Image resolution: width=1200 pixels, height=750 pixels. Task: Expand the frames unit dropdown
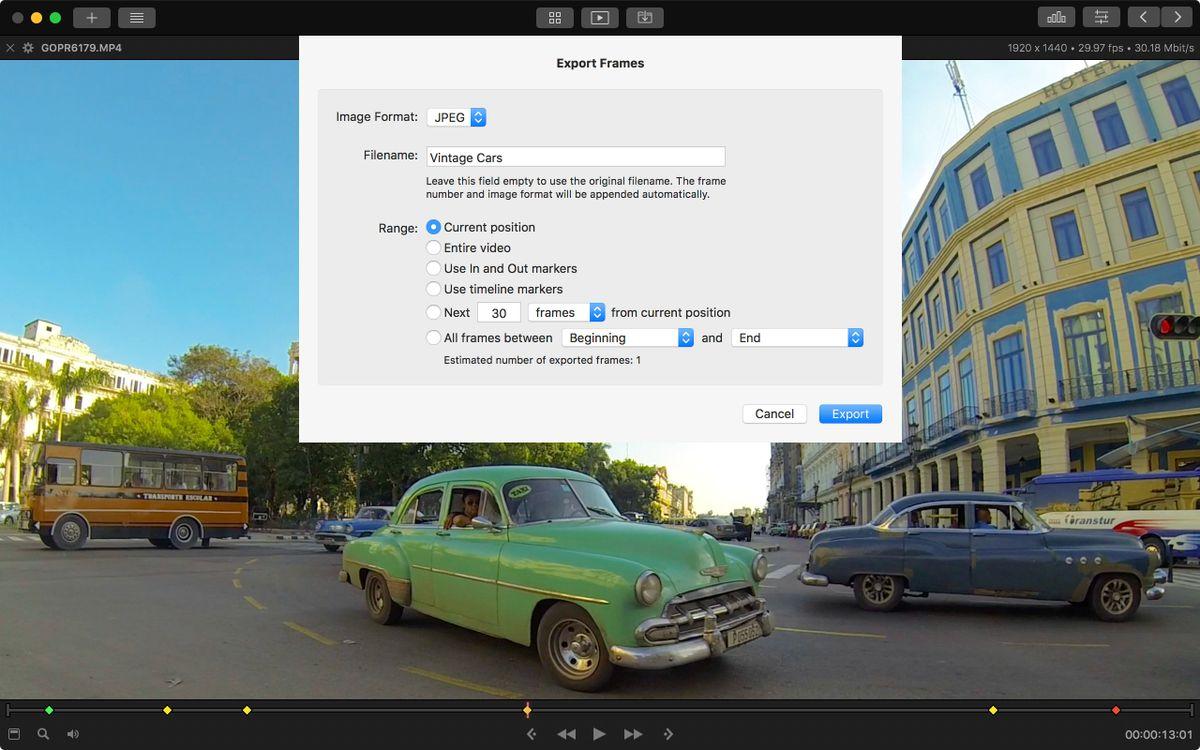[566, 312]
